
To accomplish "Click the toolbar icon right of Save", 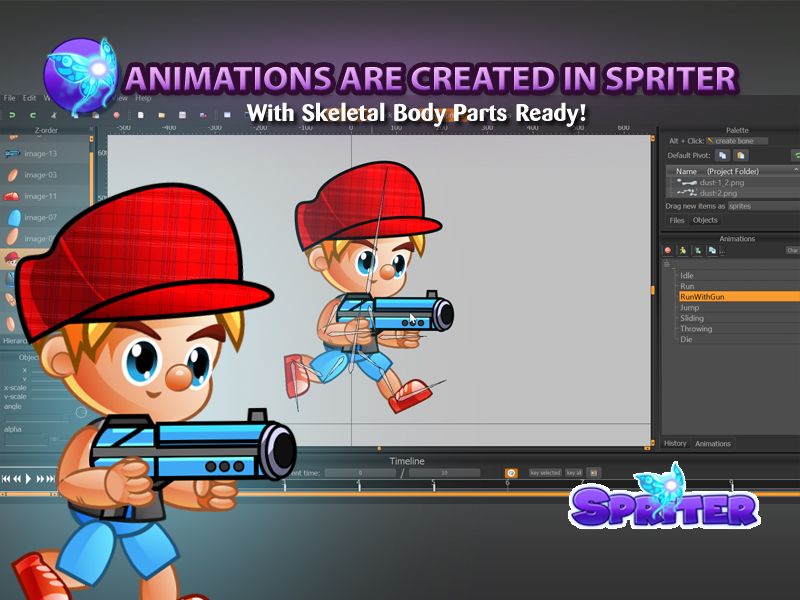I will (203, 115).
